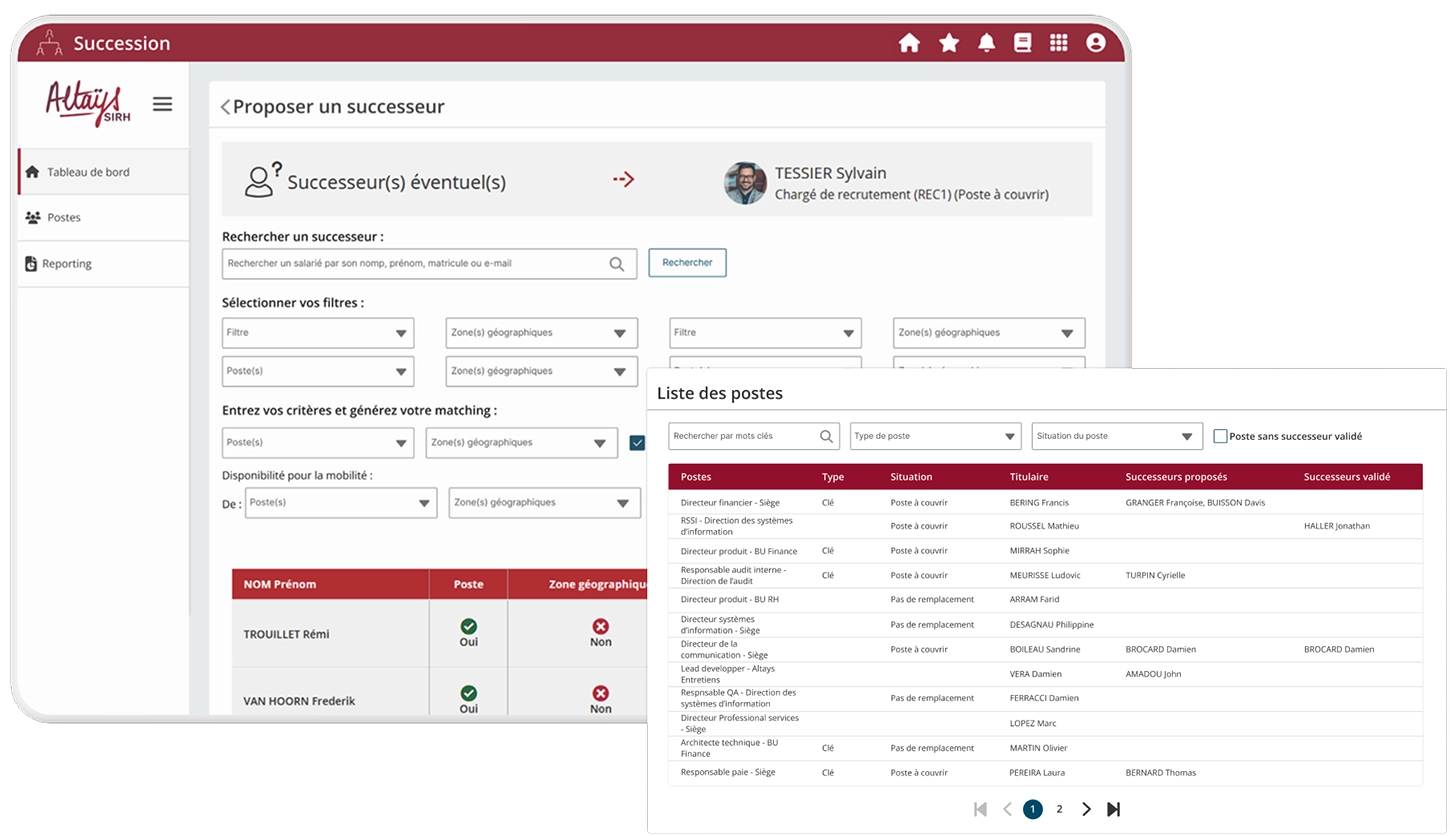Open Tableau de bord in sidebar
Image resolution: width=1450 pixels, height=836 pixels.
[x=88, y=172]
